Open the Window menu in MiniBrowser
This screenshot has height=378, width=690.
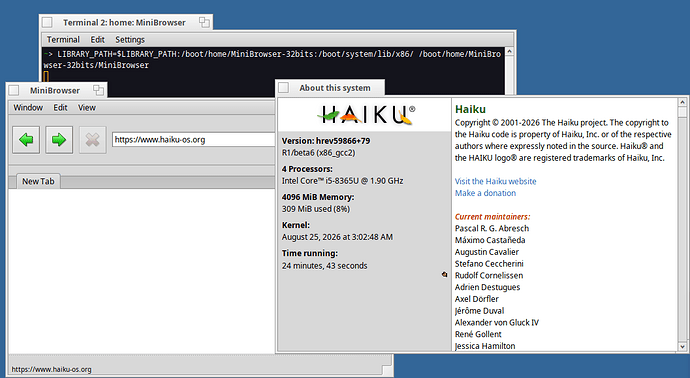pyautogui.click(x=28, y=107)
